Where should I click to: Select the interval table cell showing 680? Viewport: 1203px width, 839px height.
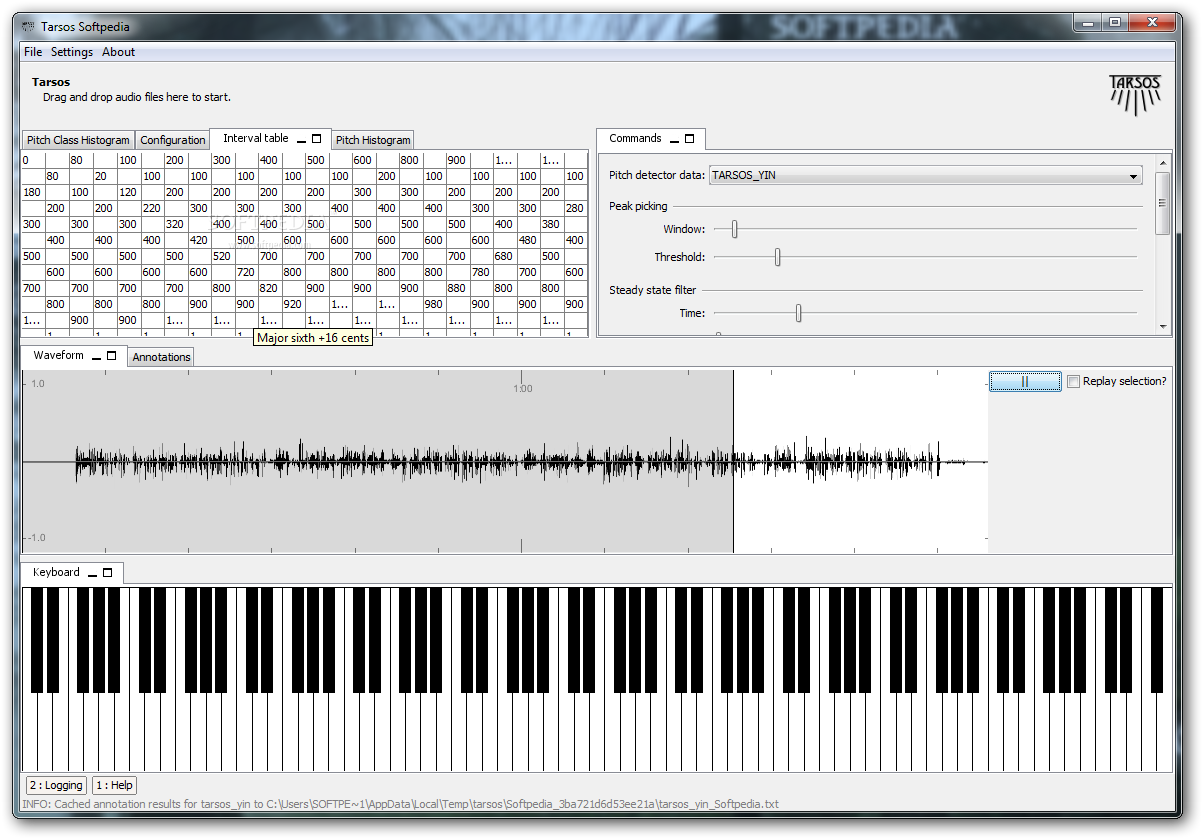505,256
